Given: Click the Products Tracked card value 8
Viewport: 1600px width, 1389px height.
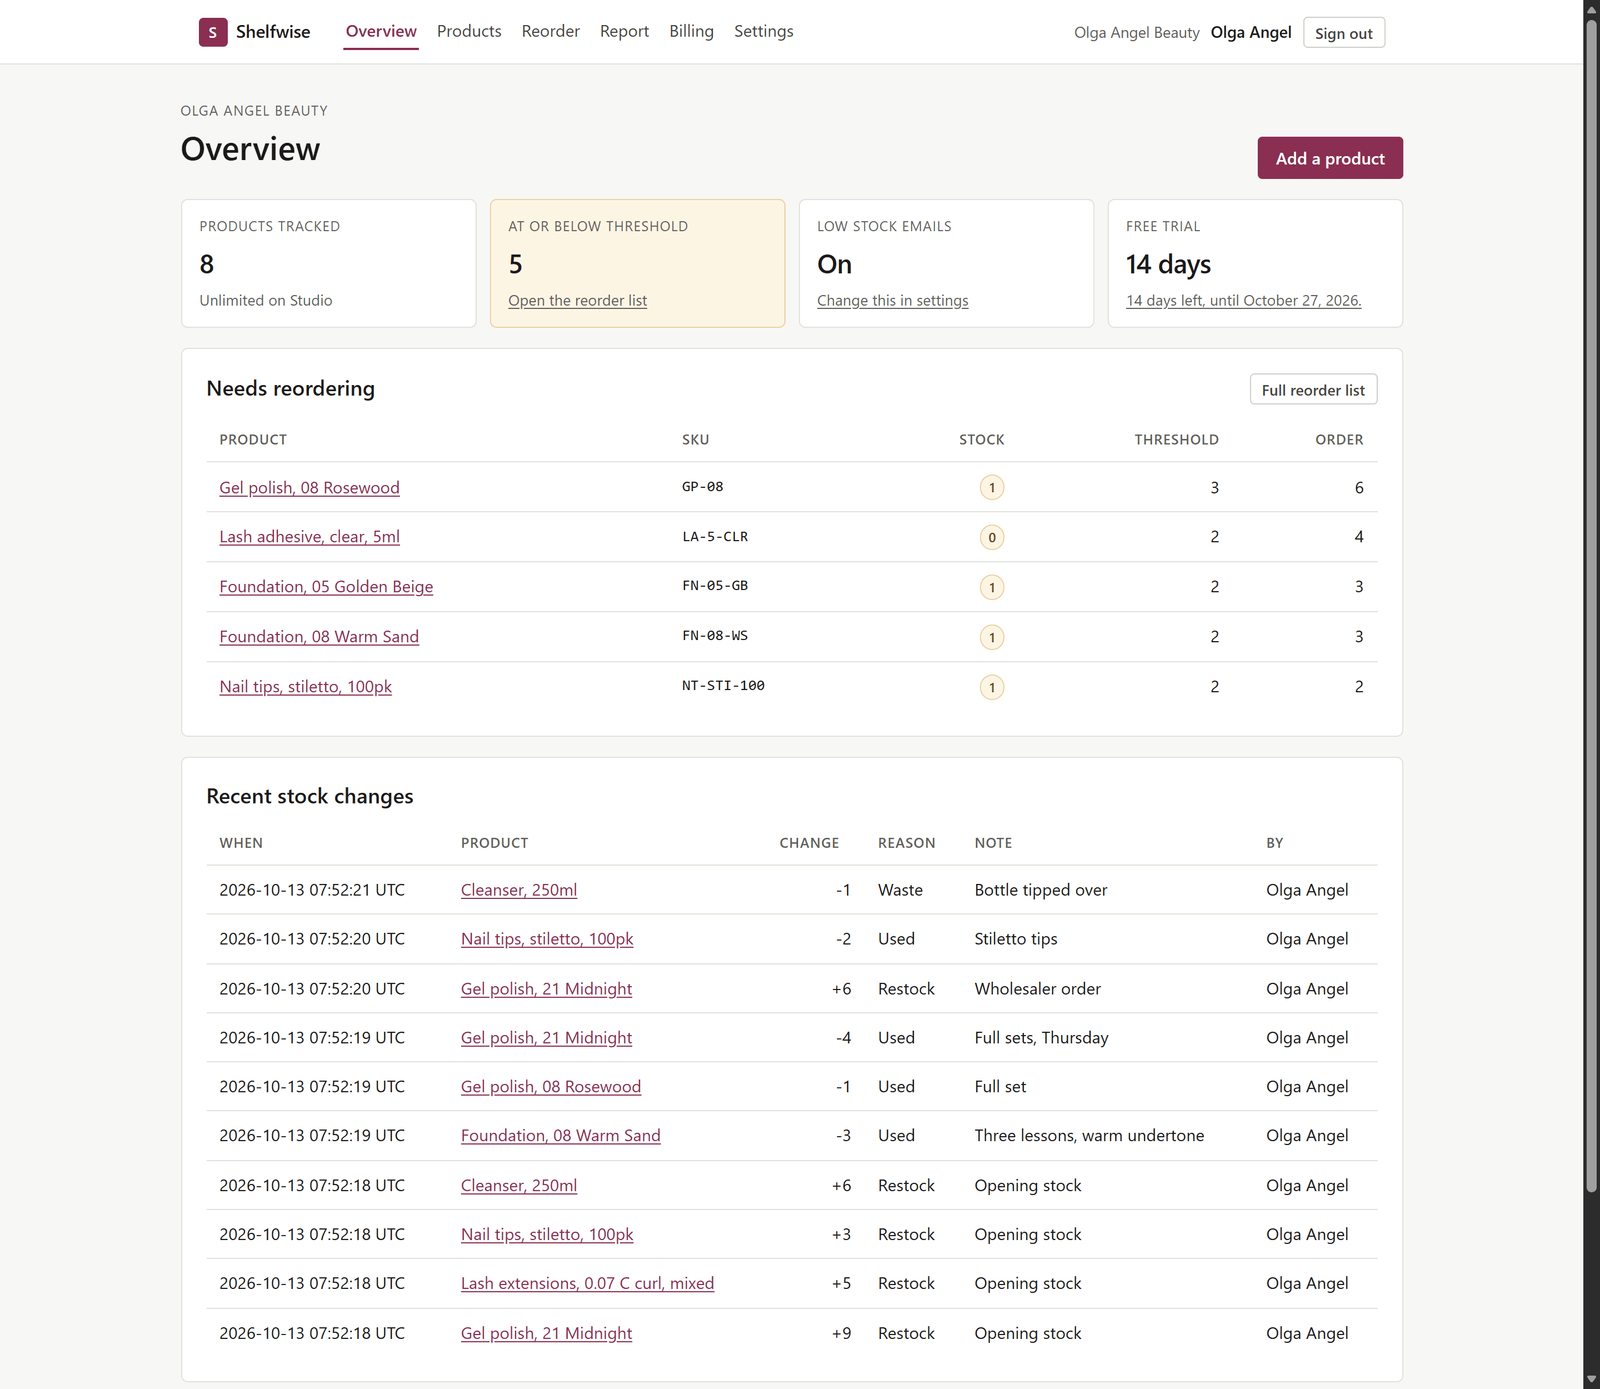Looking at the screenshot, I should (207, 264).
